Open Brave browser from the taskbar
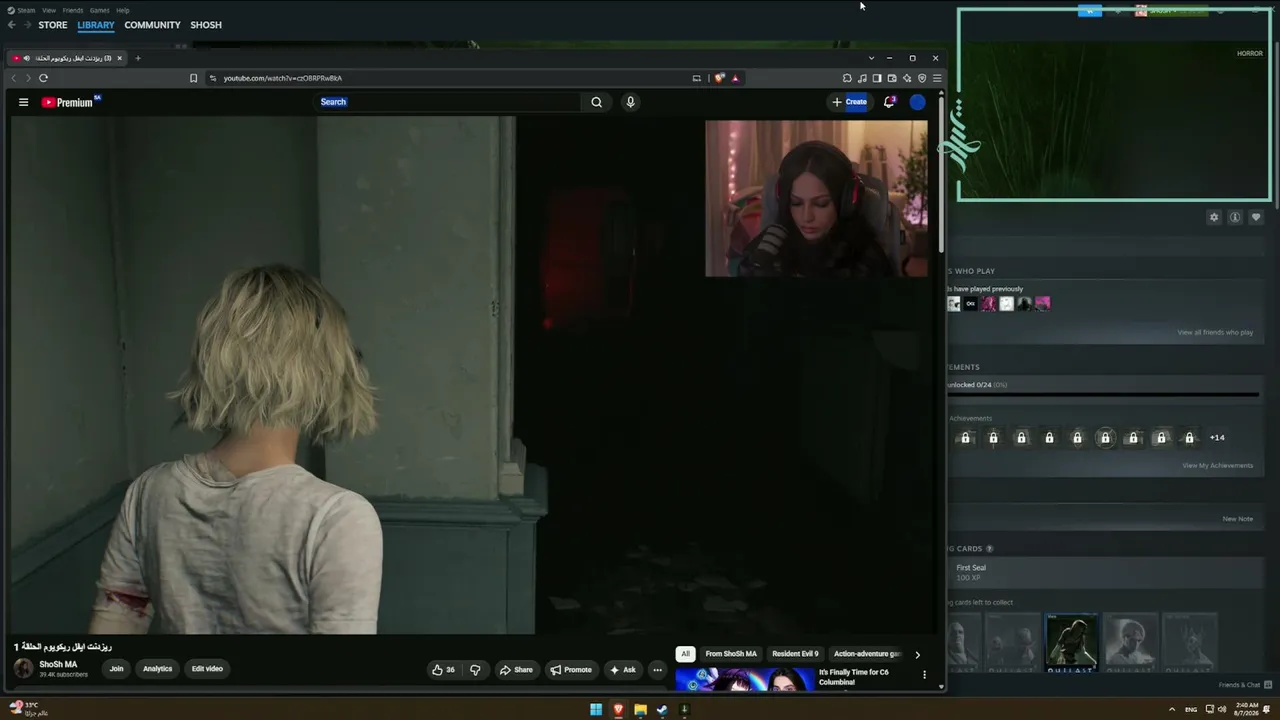1280x720 pixels. point(618,710)
